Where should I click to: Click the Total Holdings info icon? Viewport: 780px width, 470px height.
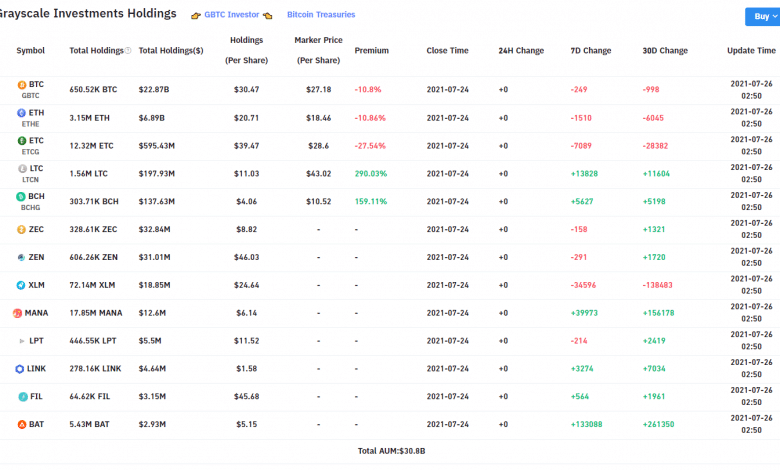point(129,50)
